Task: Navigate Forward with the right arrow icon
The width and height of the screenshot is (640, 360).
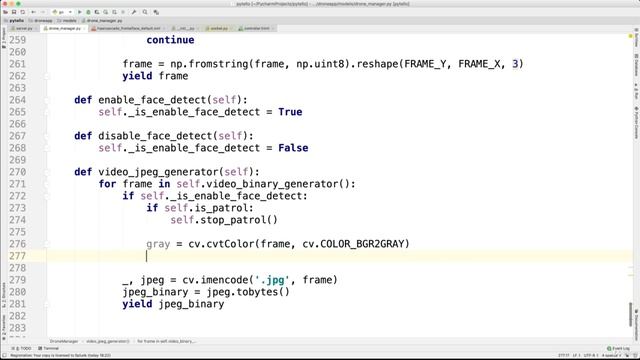Action: [x=42, y=12]
